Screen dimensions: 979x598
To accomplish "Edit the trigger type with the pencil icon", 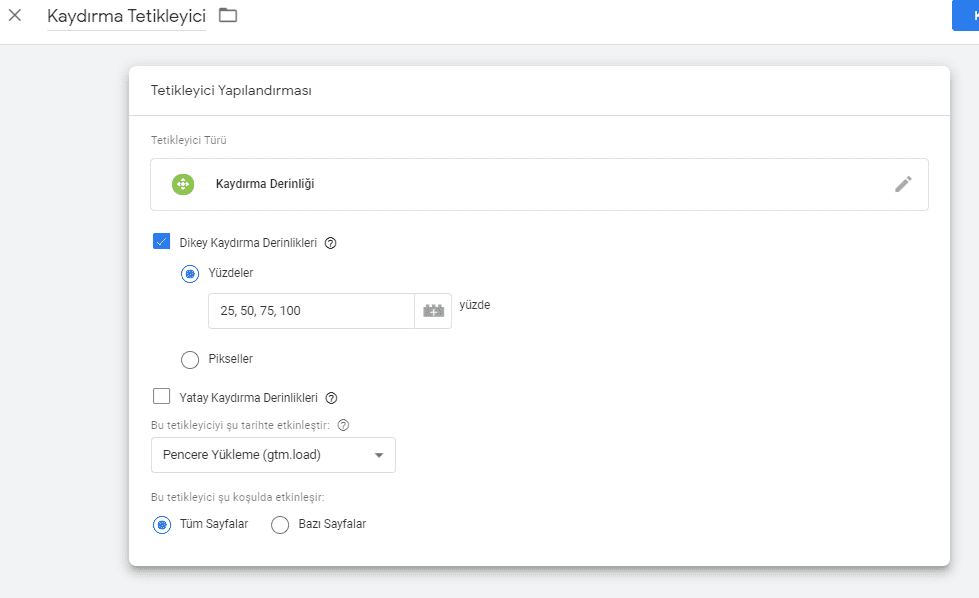I will [903, 184].
